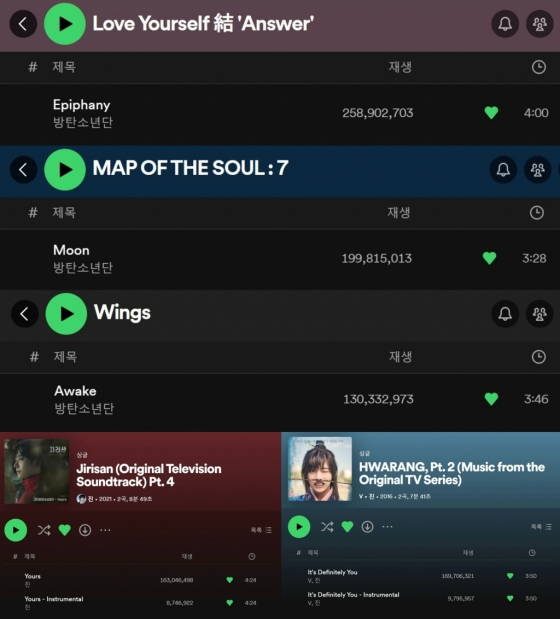Image resolution: width=560 pixels, height=619 pixels.
Task: Select the Epiphany track row
Action: pyautogui.click(x=280, y=113)
